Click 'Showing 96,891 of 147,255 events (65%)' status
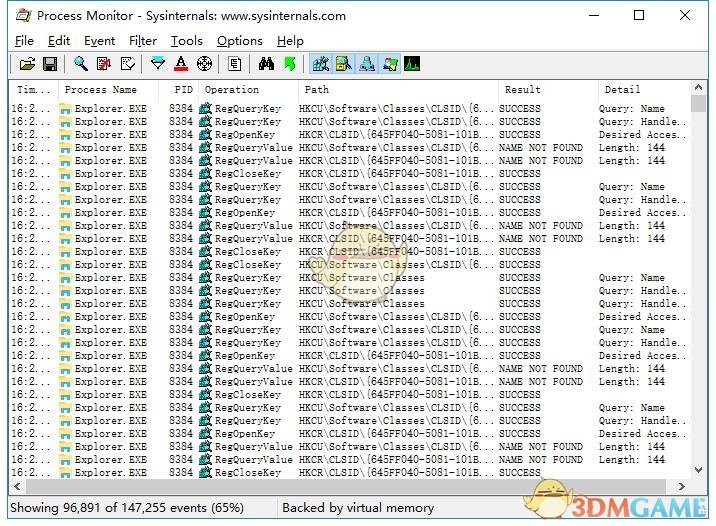Viewport: 716px width, 526px height. point(127,508)
